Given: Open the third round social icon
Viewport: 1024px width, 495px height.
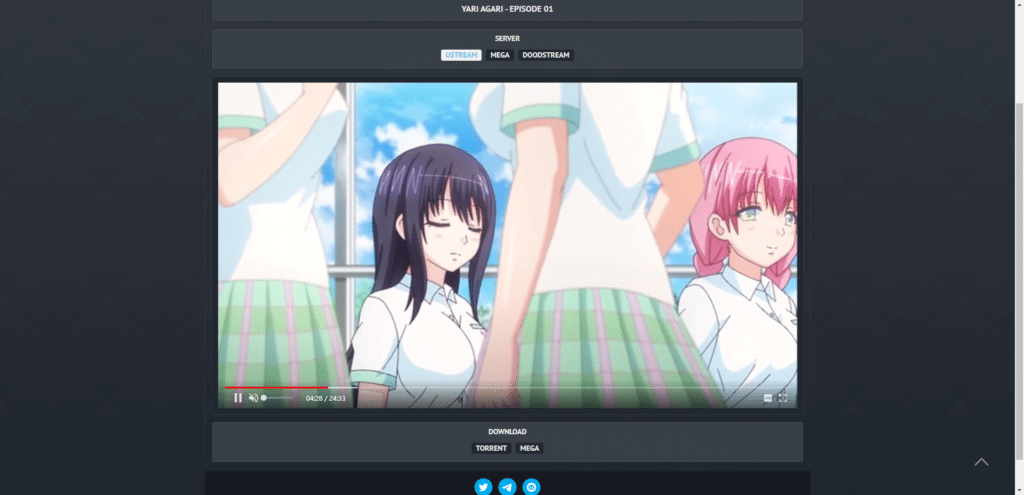Looking at the screenshot, I should (x=532, y=487).
